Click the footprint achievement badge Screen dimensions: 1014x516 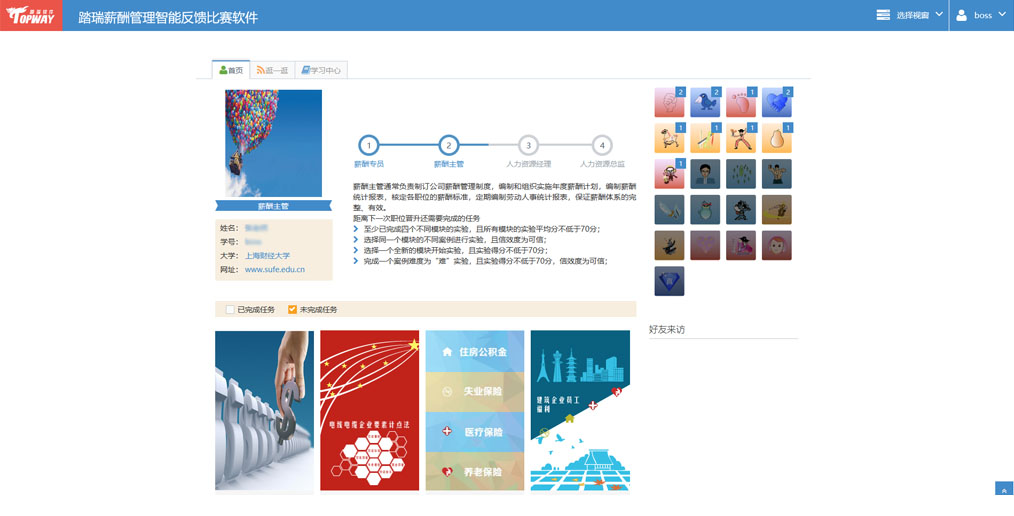coord(741,103)
